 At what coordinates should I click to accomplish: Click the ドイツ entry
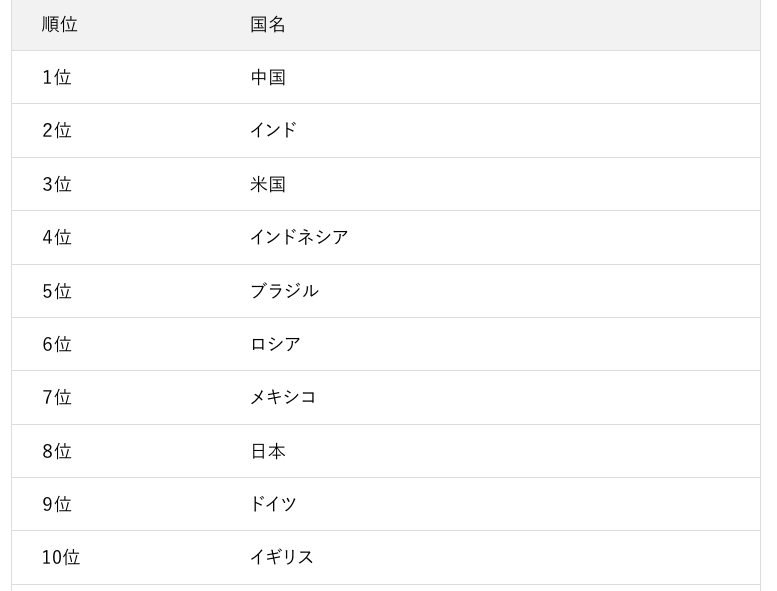coord(273,504)
